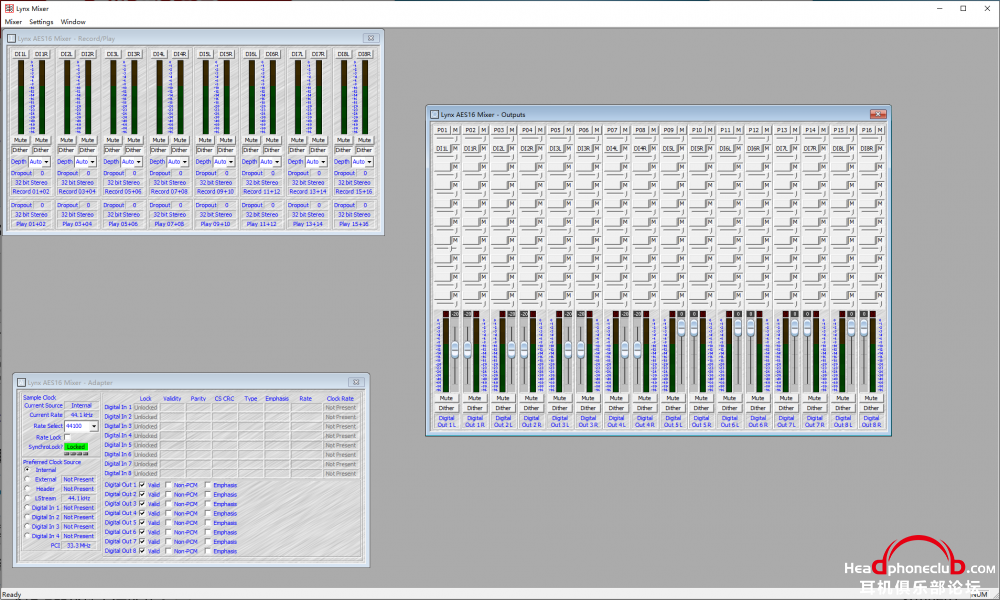
Task: Toggle the M button beside DI5R in Outputs
Action: [710, 149]
